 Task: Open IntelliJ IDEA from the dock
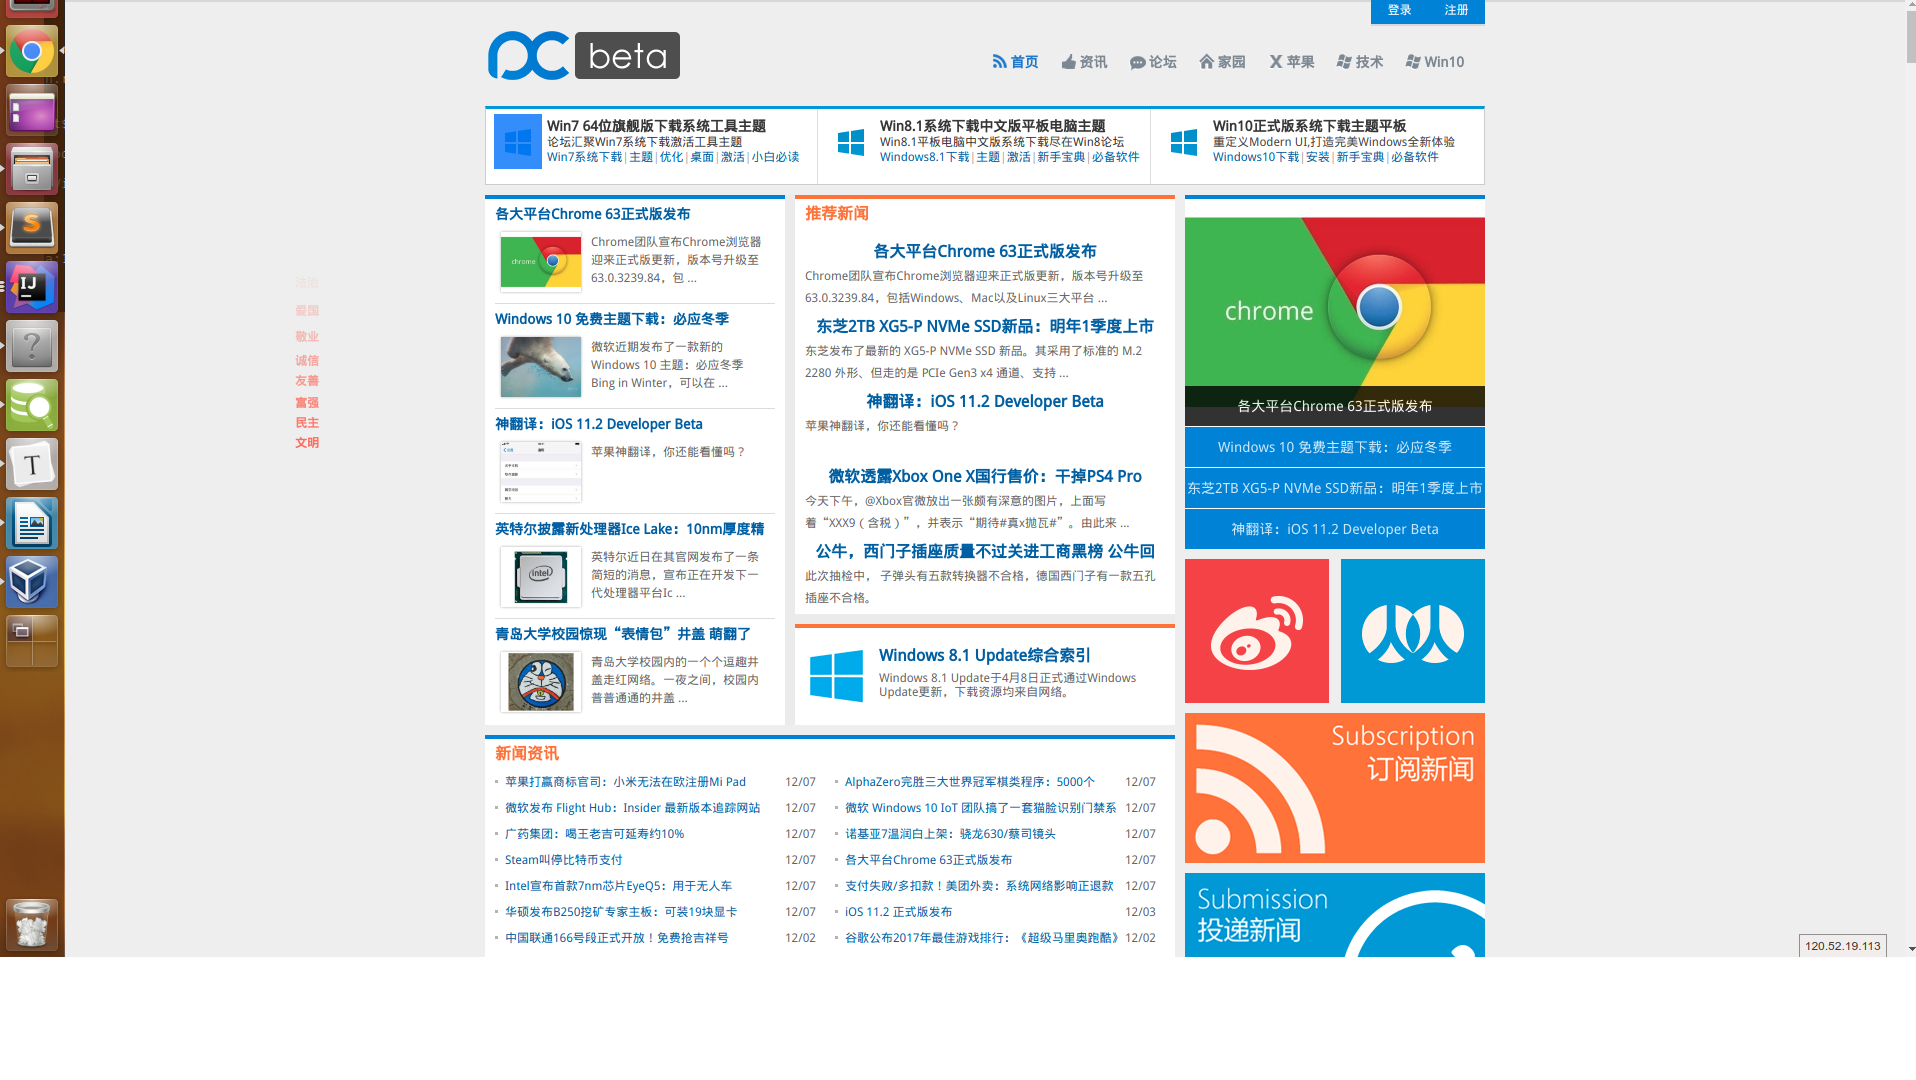[x=32, y=287]
